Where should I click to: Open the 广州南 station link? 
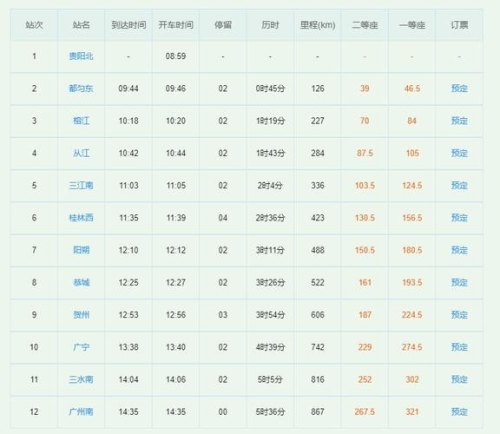81,412
